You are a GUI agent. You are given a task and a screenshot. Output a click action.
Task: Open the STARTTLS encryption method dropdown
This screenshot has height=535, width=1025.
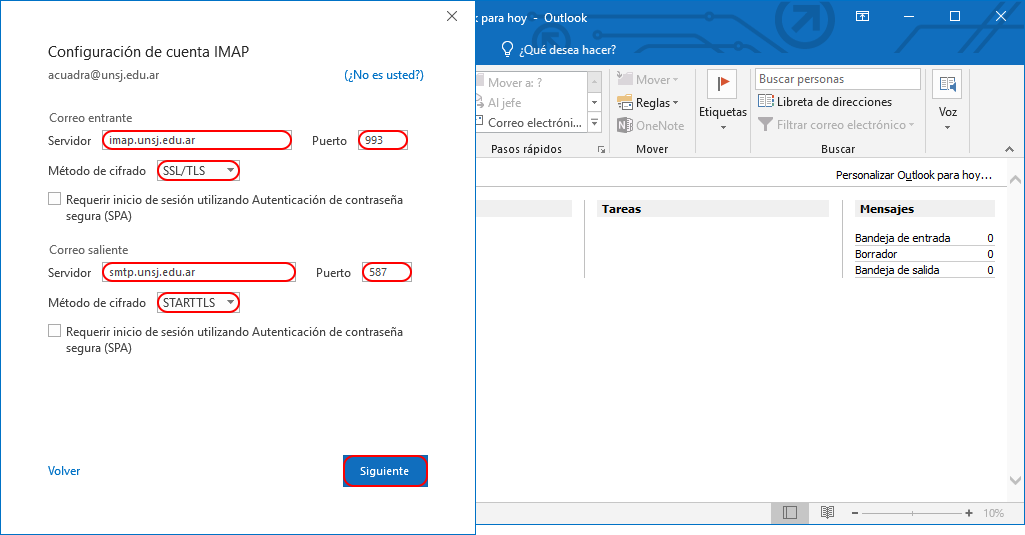point(198,303)
